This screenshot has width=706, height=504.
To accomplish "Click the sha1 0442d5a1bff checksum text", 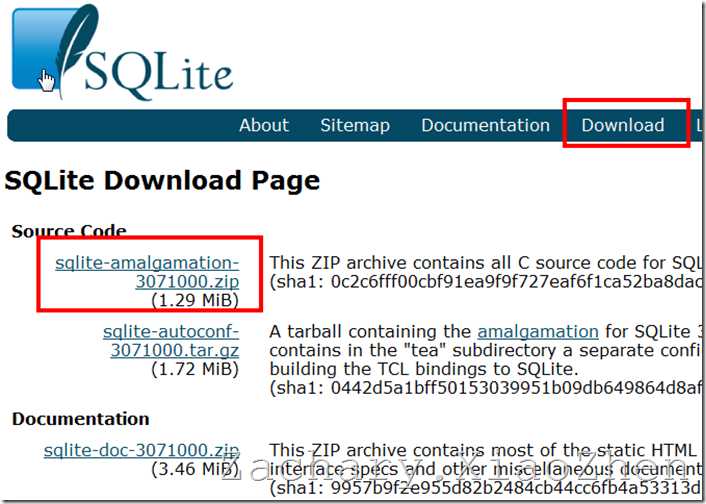I will (485, 388).
